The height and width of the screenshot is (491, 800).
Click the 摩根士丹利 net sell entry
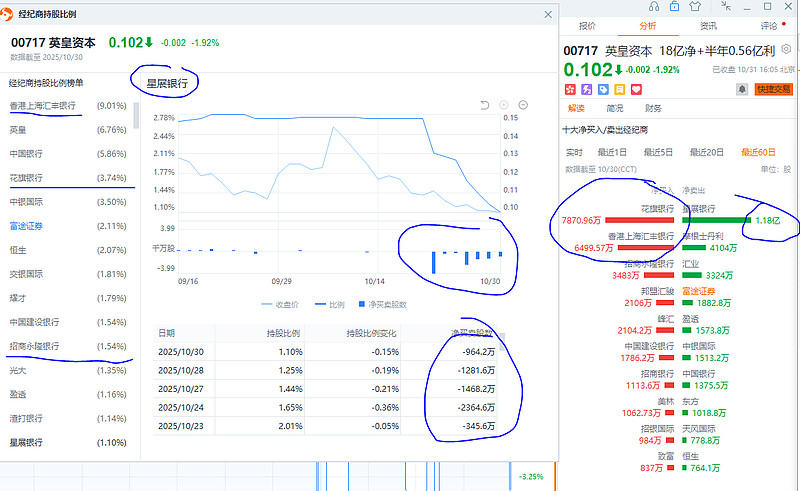tap(703, 236)
